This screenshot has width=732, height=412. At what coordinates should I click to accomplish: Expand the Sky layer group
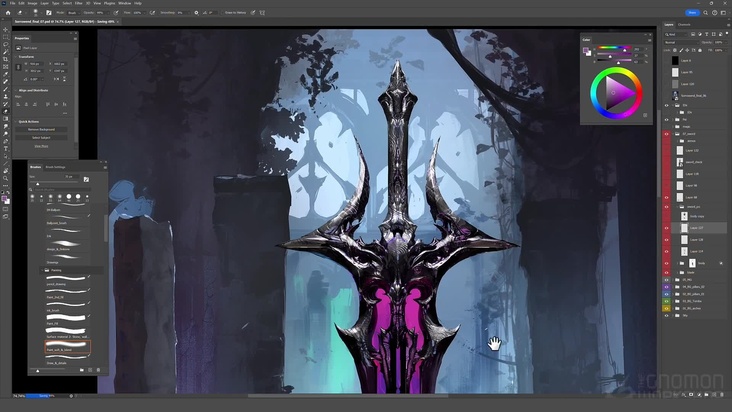pos(673,315)
